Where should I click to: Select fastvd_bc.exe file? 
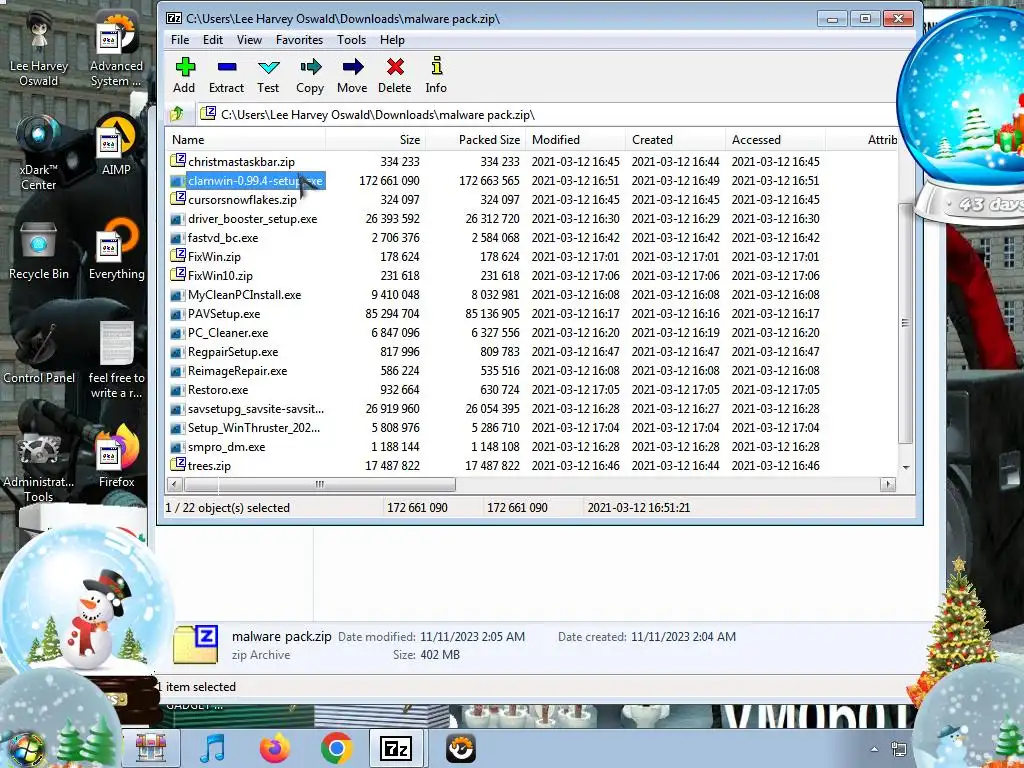223,238
